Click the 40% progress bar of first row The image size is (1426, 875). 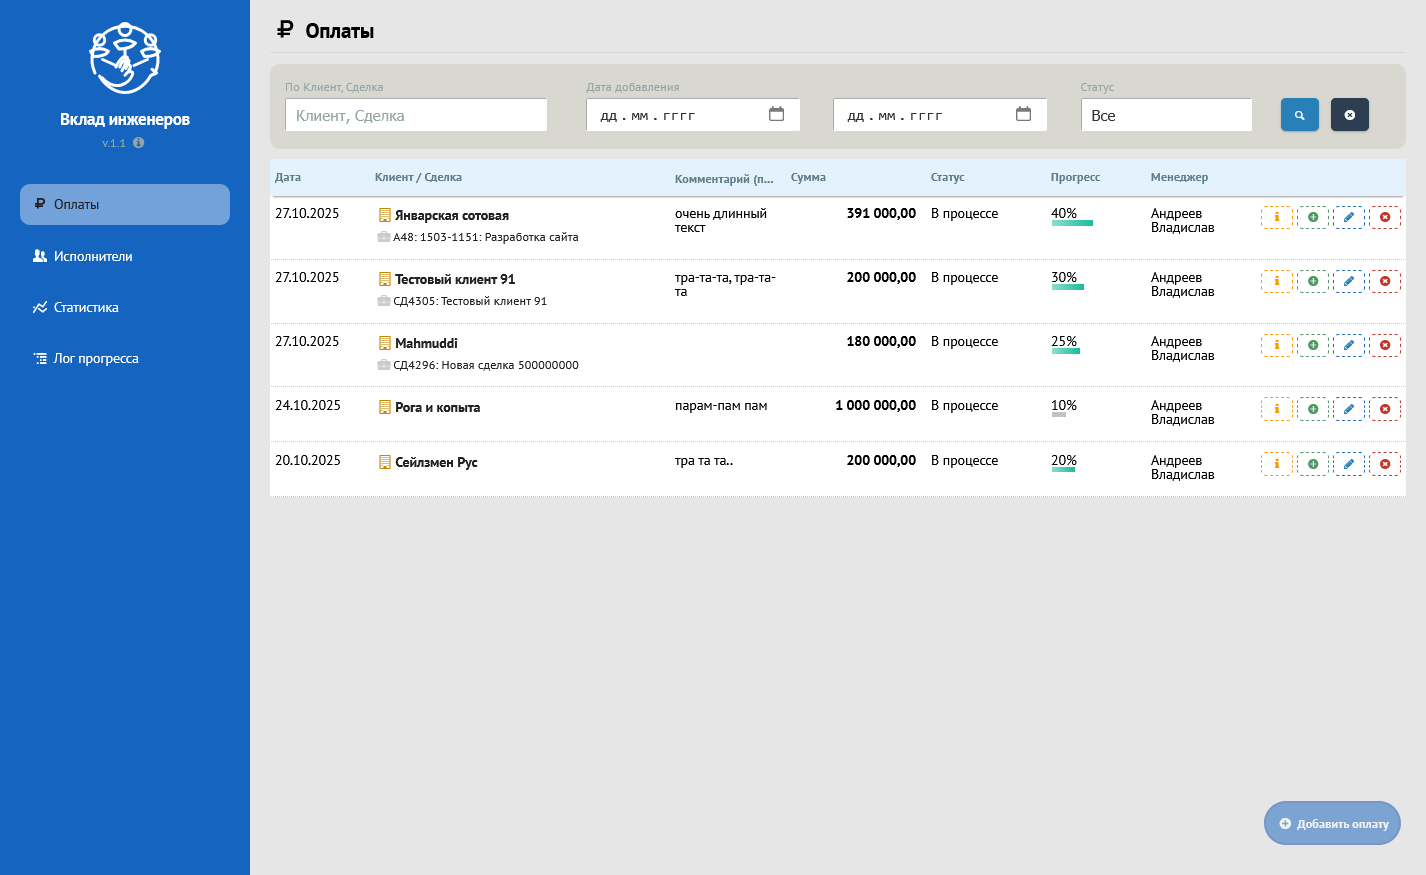pyautogui.click(x=1071, y=222)
